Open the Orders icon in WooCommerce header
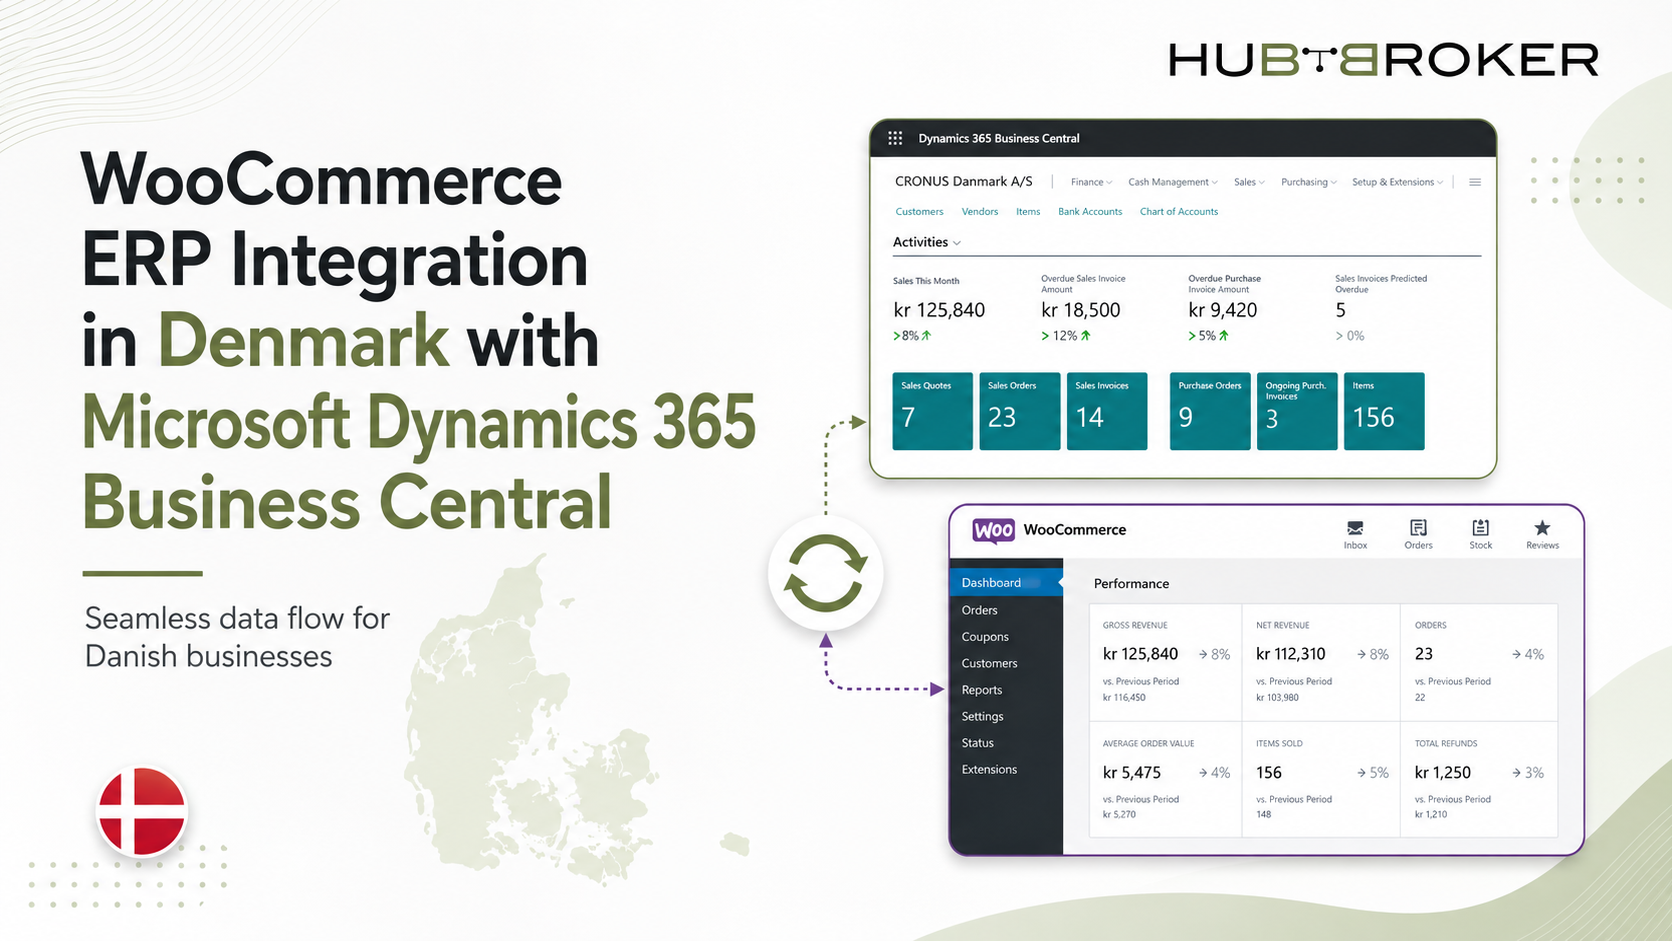 point(1418,534)
